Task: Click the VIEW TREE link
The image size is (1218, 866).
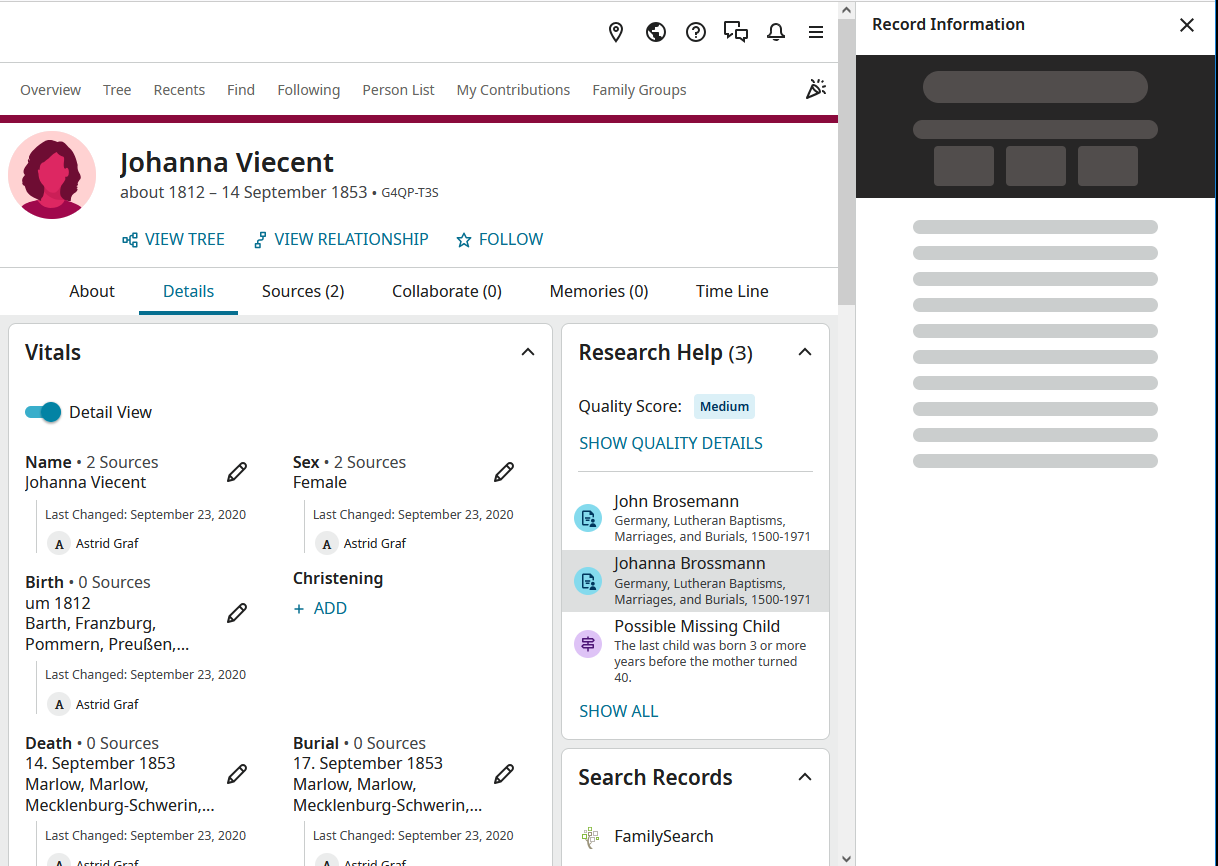Action: (x=173, y=239)
